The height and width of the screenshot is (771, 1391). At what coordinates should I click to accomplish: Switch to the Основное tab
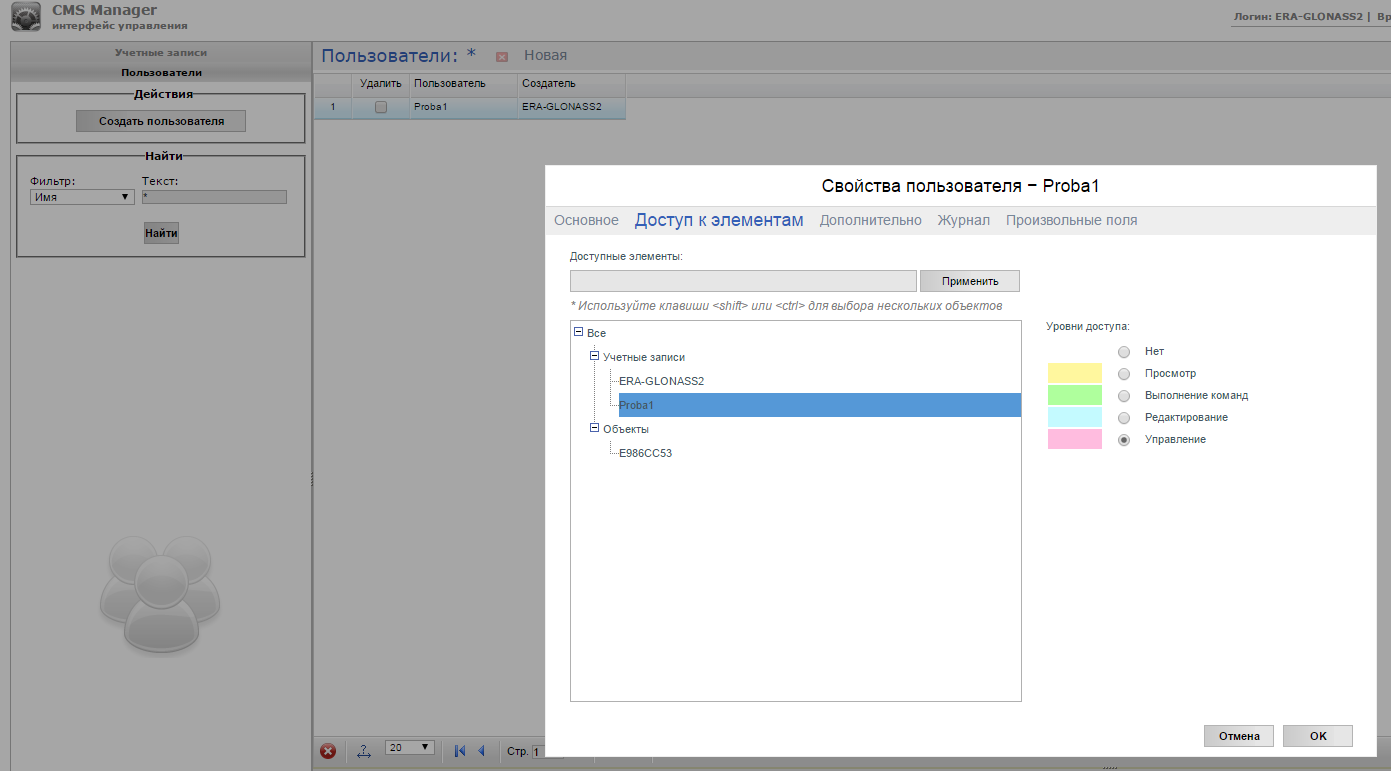(x=586, y=220)
